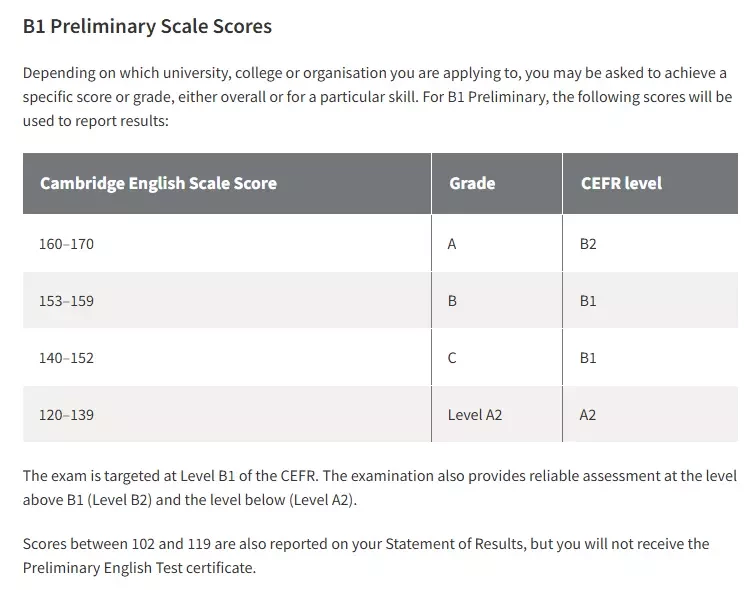
Task: Click the B1 cell in 153–159 row
Action: (x=650, y=301)
